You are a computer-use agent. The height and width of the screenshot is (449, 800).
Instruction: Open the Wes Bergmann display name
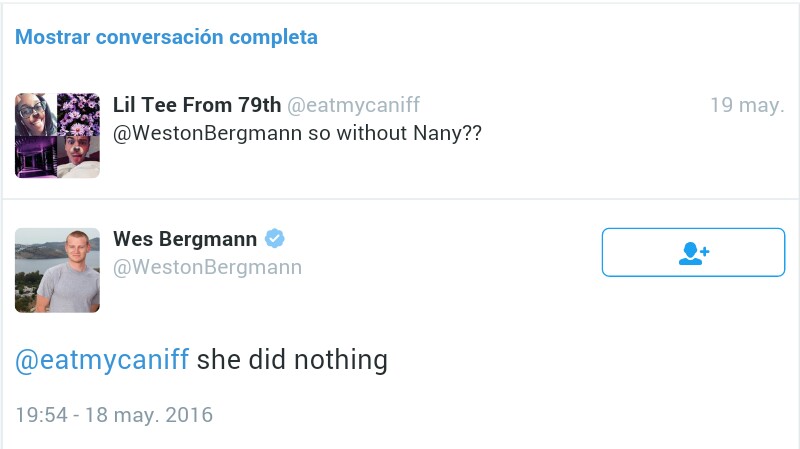pos(185,239)
